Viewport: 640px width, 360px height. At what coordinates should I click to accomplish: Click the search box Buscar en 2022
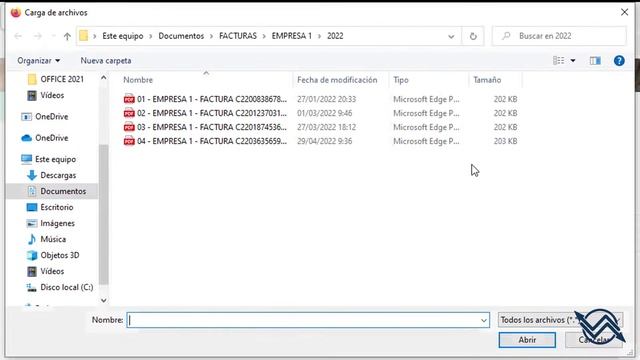pos(560,36)
